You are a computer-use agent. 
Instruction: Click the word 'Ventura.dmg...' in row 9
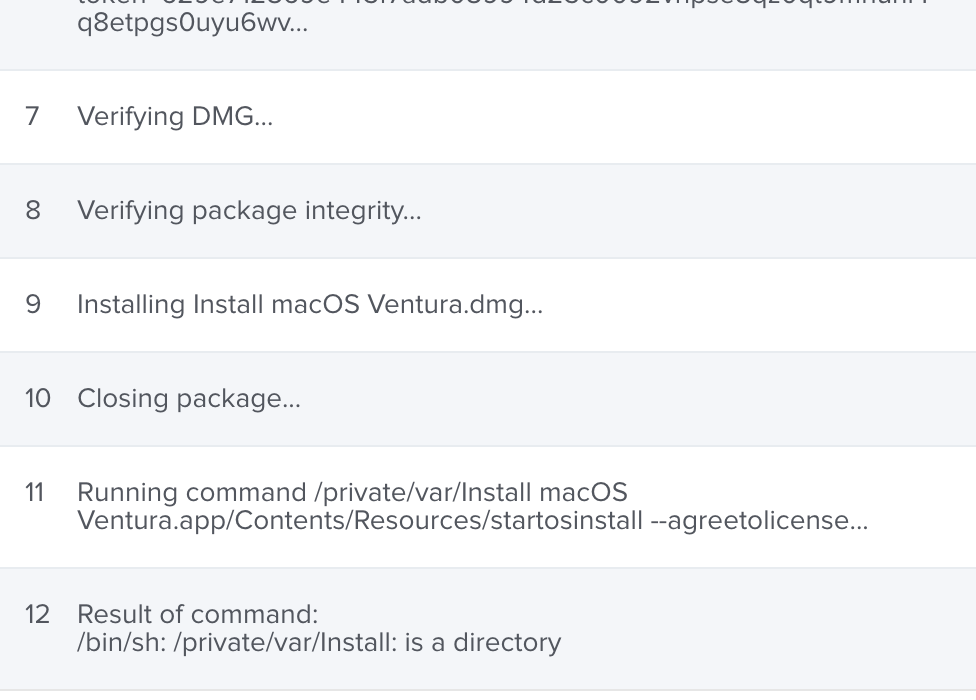point(455,304)
